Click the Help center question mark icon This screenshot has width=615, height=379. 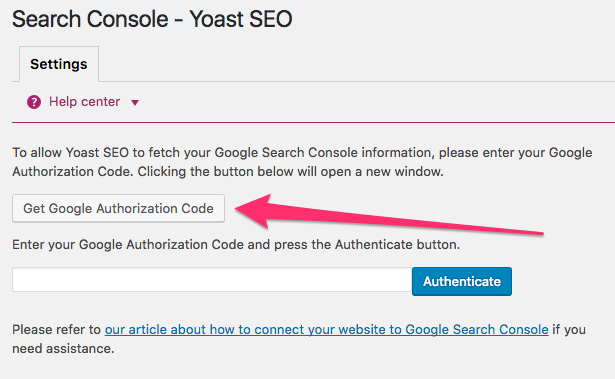[x=34, y=102]
